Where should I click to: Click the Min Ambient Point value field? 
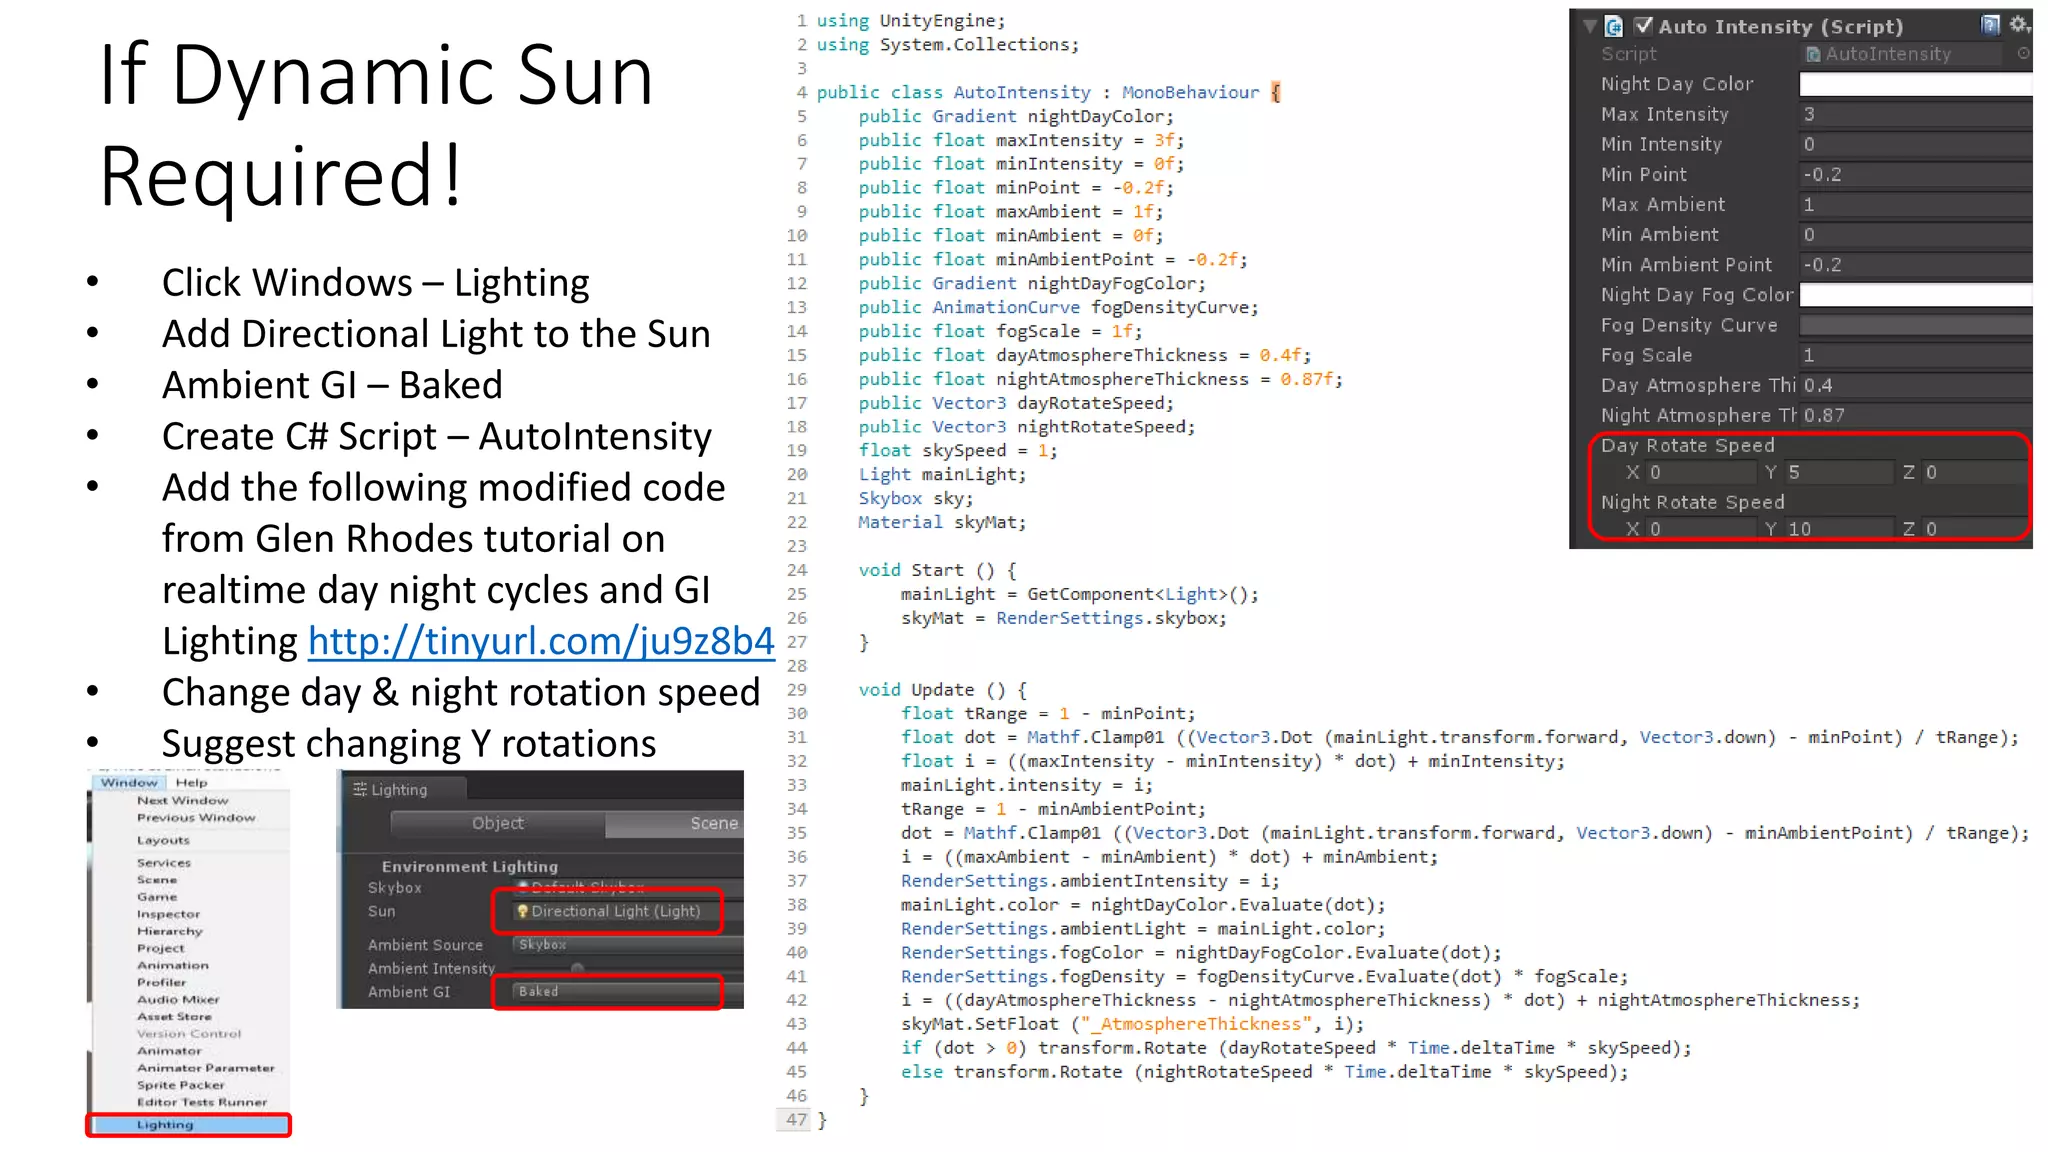(x=1916, y=265)
